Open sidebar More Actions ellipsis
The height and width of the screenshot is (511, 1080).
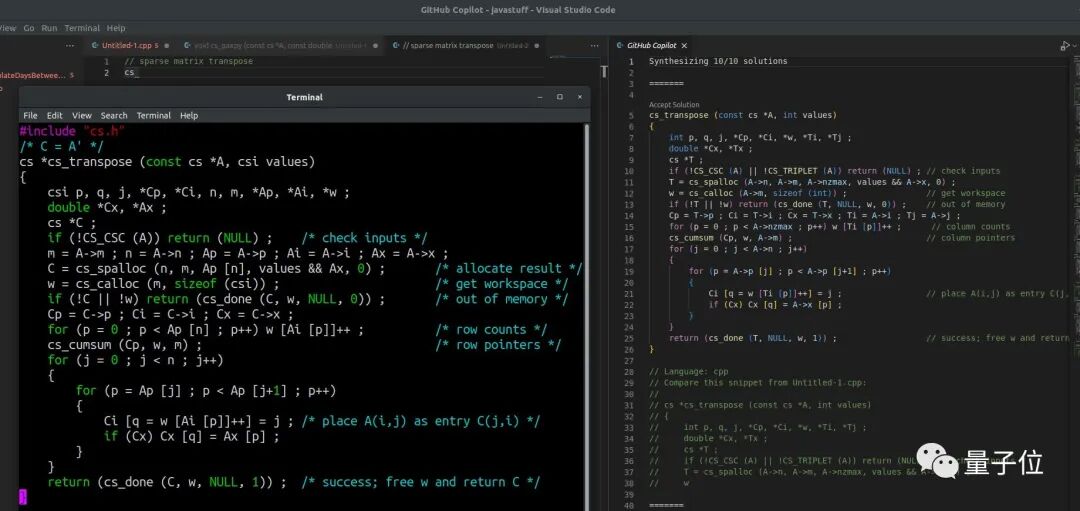point(70,45)
